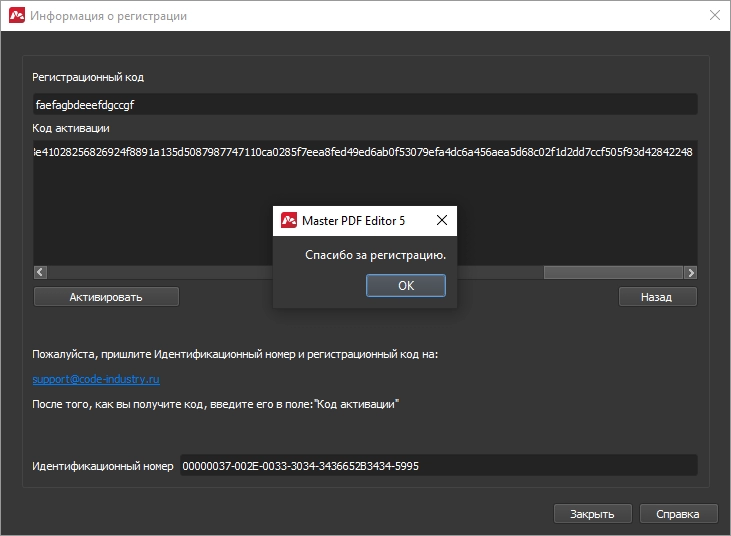The height and width of the screenshot is (536, 731).
Task: Click the Спасибо за регистрацию message text
Action: 375,255
